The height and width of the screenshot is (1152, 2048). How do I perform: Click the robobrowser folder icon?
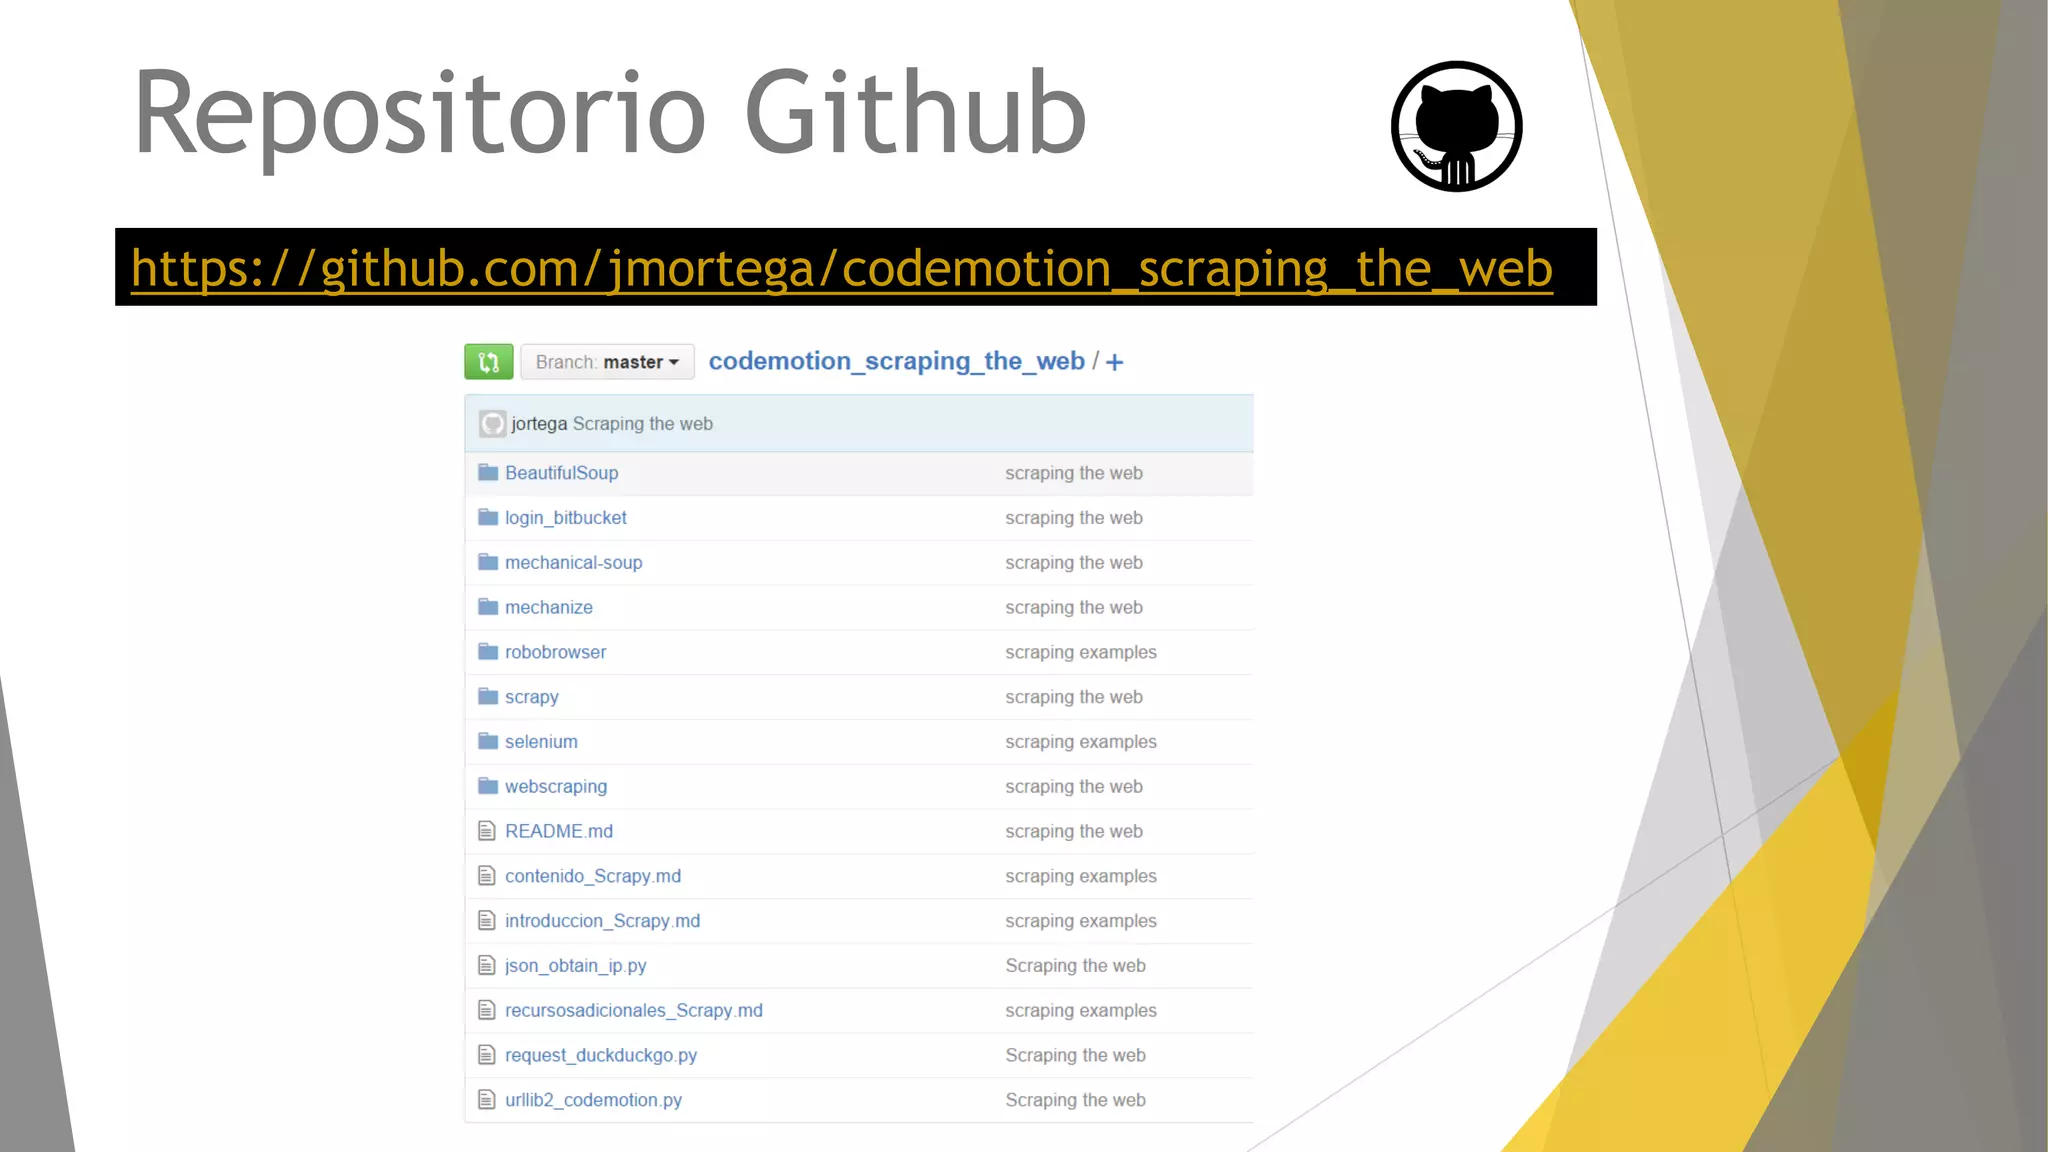pyautogui.click(x=488, y=652)
